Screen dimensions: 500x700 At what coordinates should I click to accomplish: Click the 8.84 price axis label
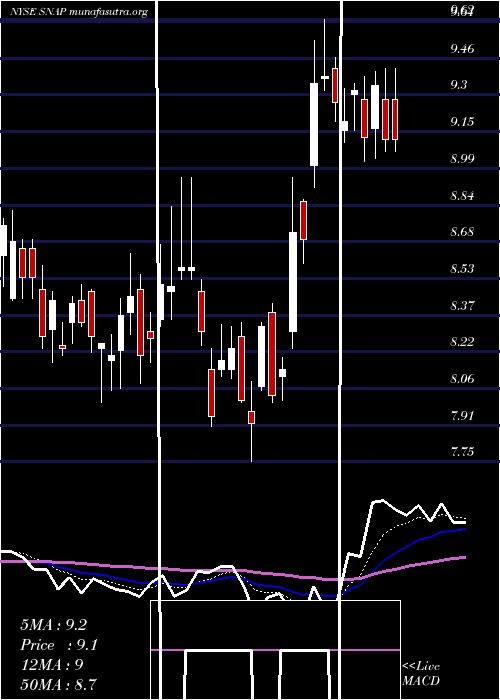click(x=462, y=195)
